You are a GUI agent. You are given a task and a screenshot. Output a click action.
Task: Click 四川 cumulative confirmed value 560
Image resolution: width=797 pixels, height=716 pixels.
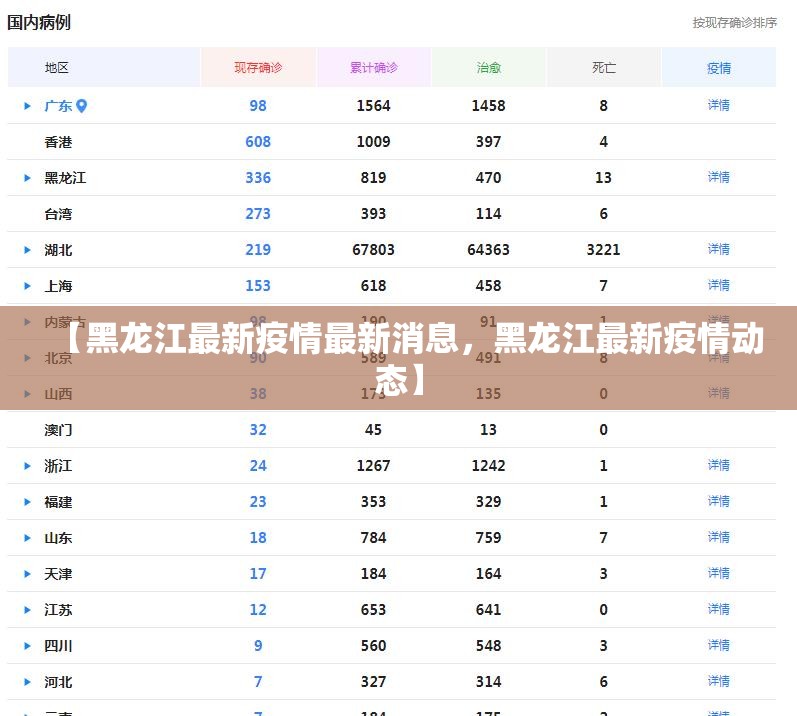click(374, 646)
